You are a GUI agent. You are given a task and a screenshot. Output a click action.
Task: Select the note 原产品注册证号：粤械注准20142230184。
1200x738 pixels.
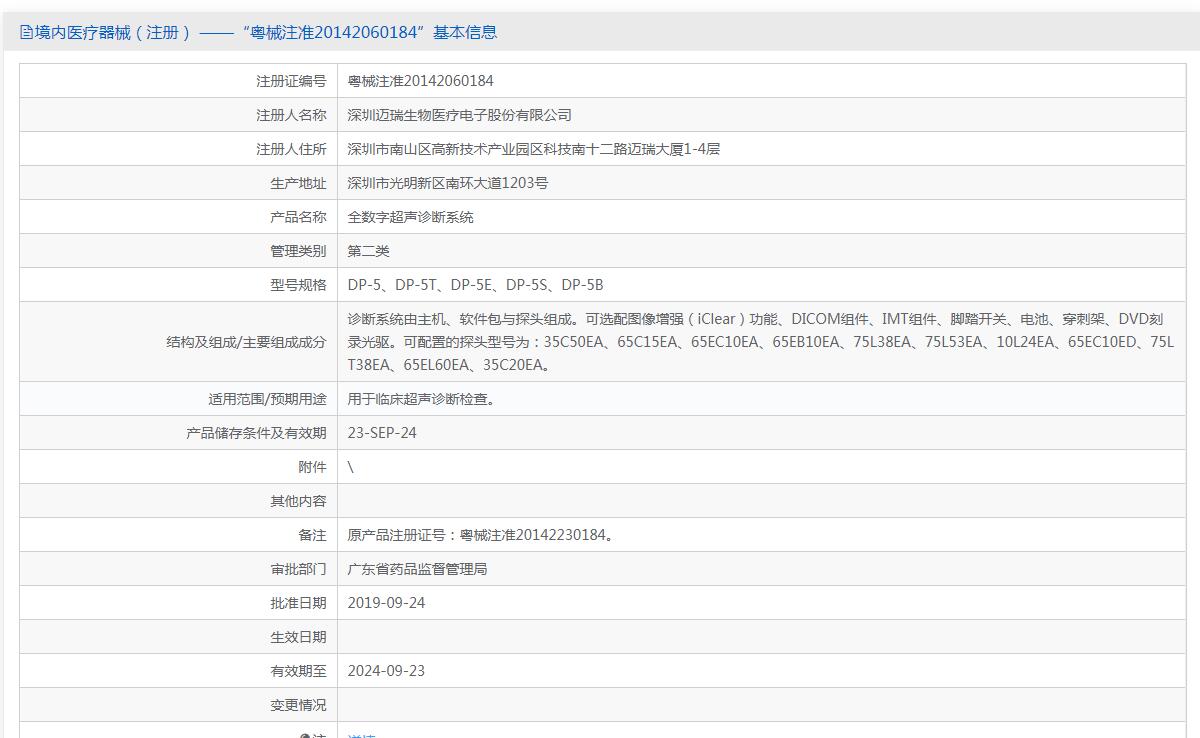(x=481, y=535)
